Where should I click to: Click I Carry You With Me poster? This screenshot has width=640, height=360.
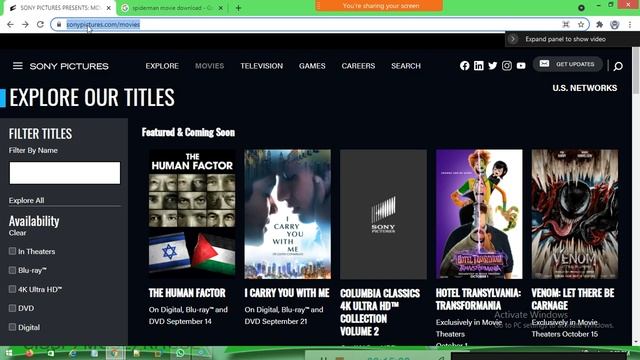coord(287,214)
